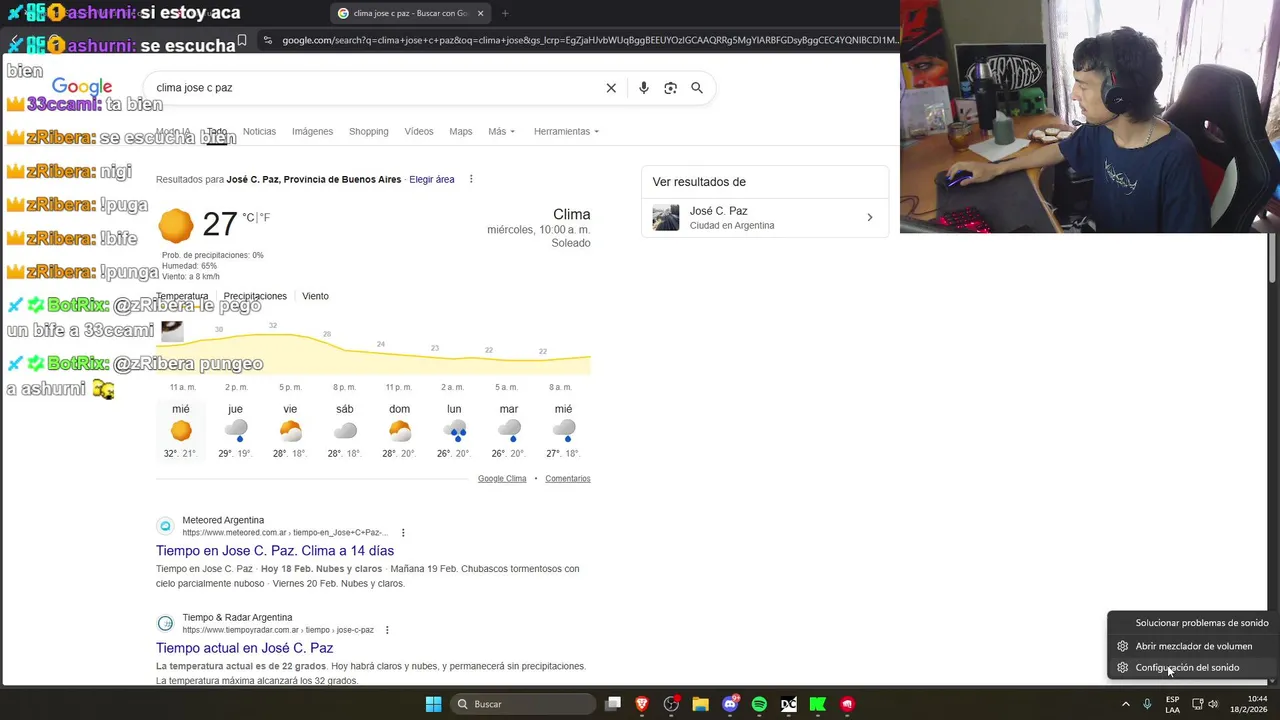1280x720 pixels.
Task: Click the José C. Paz thumbnail image
Action: coord(666,217)
